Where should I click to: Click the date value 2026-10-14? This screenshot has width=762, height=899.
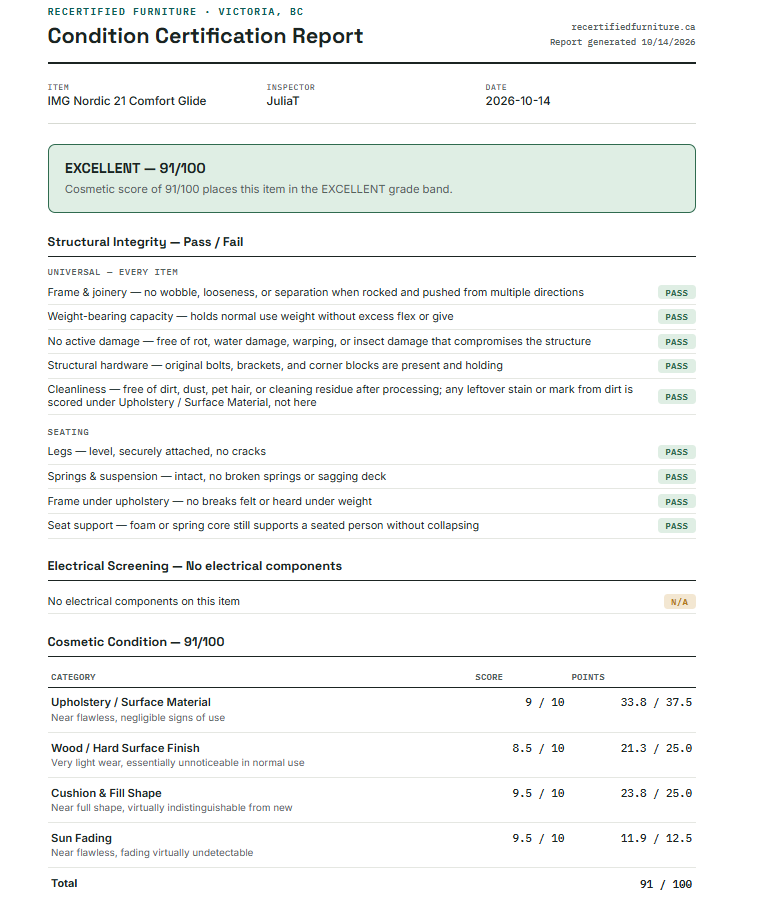pos(518,101)
